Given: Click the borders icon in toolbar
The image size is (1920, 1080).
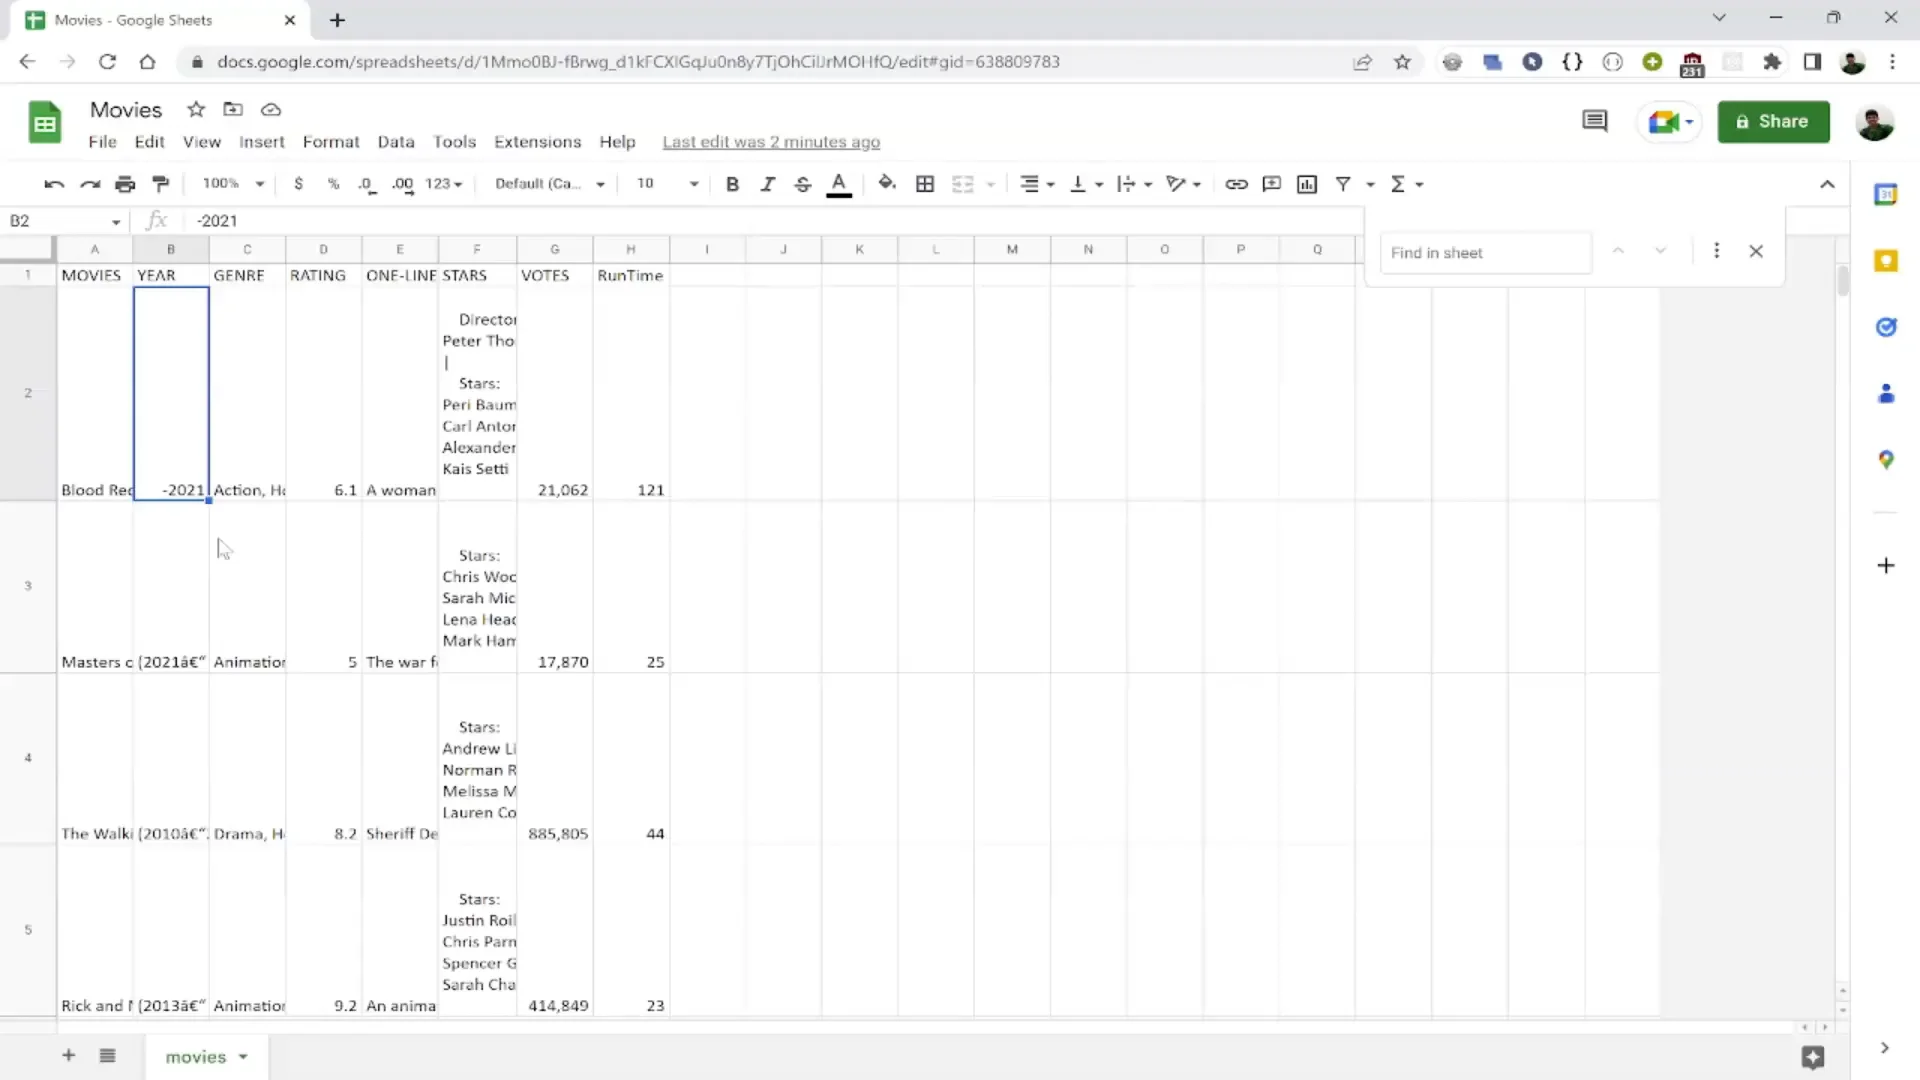Looking at the screenshot, I should (x=925, y=184).
